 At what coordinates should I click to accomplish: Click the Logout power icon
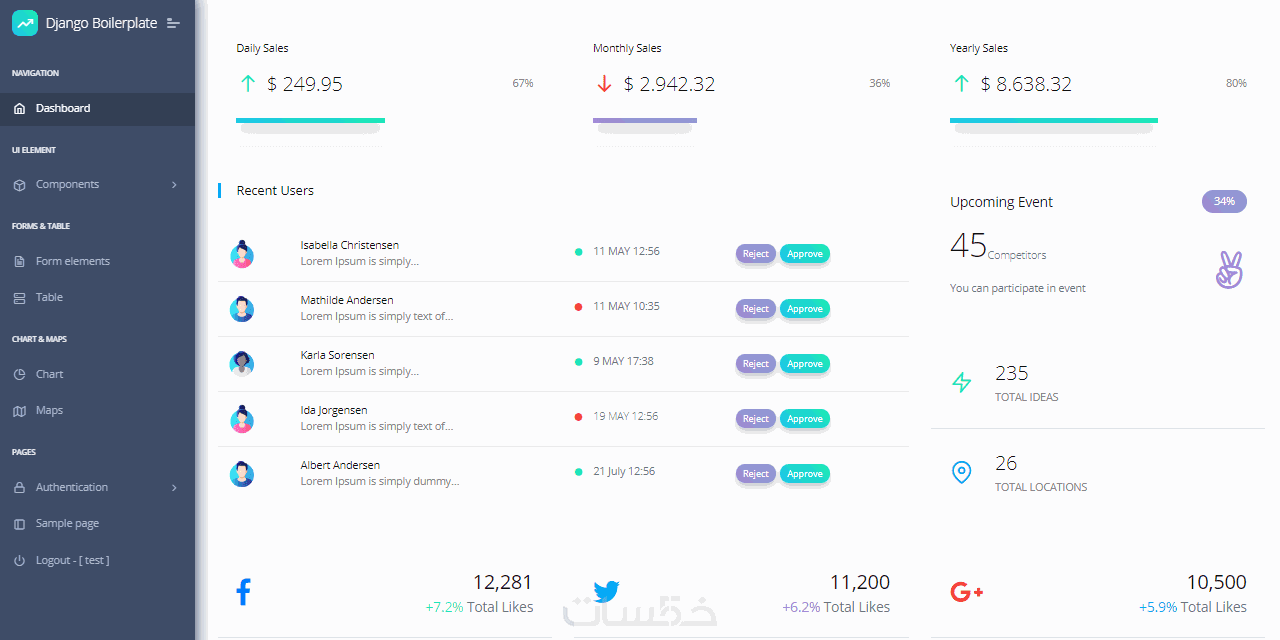coord(19,561)
